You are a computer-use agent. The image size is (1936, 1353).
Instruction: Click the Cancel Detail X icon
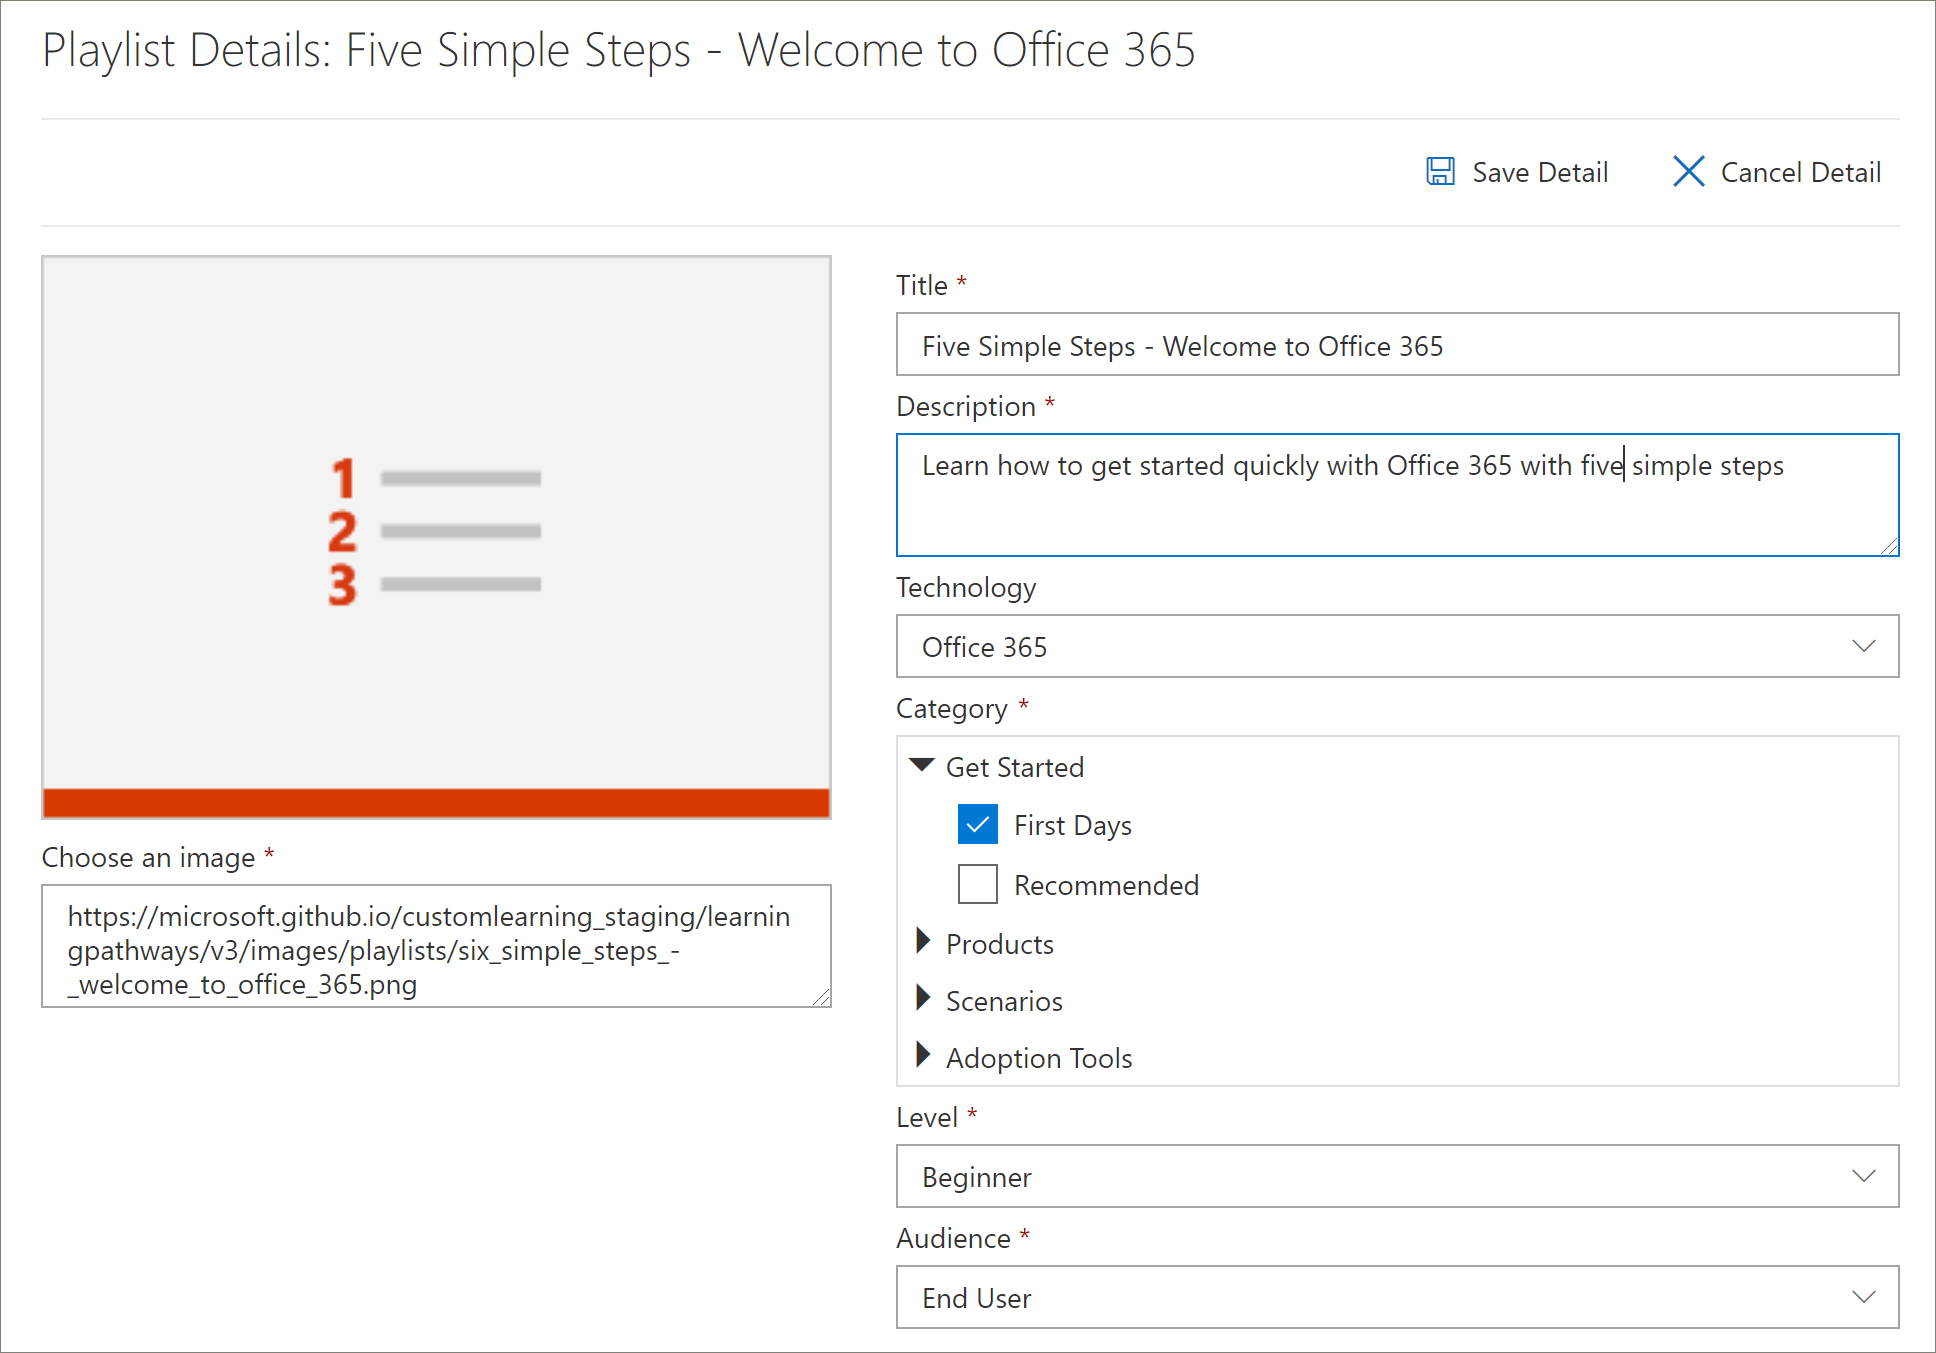[x=1688, y=172]
